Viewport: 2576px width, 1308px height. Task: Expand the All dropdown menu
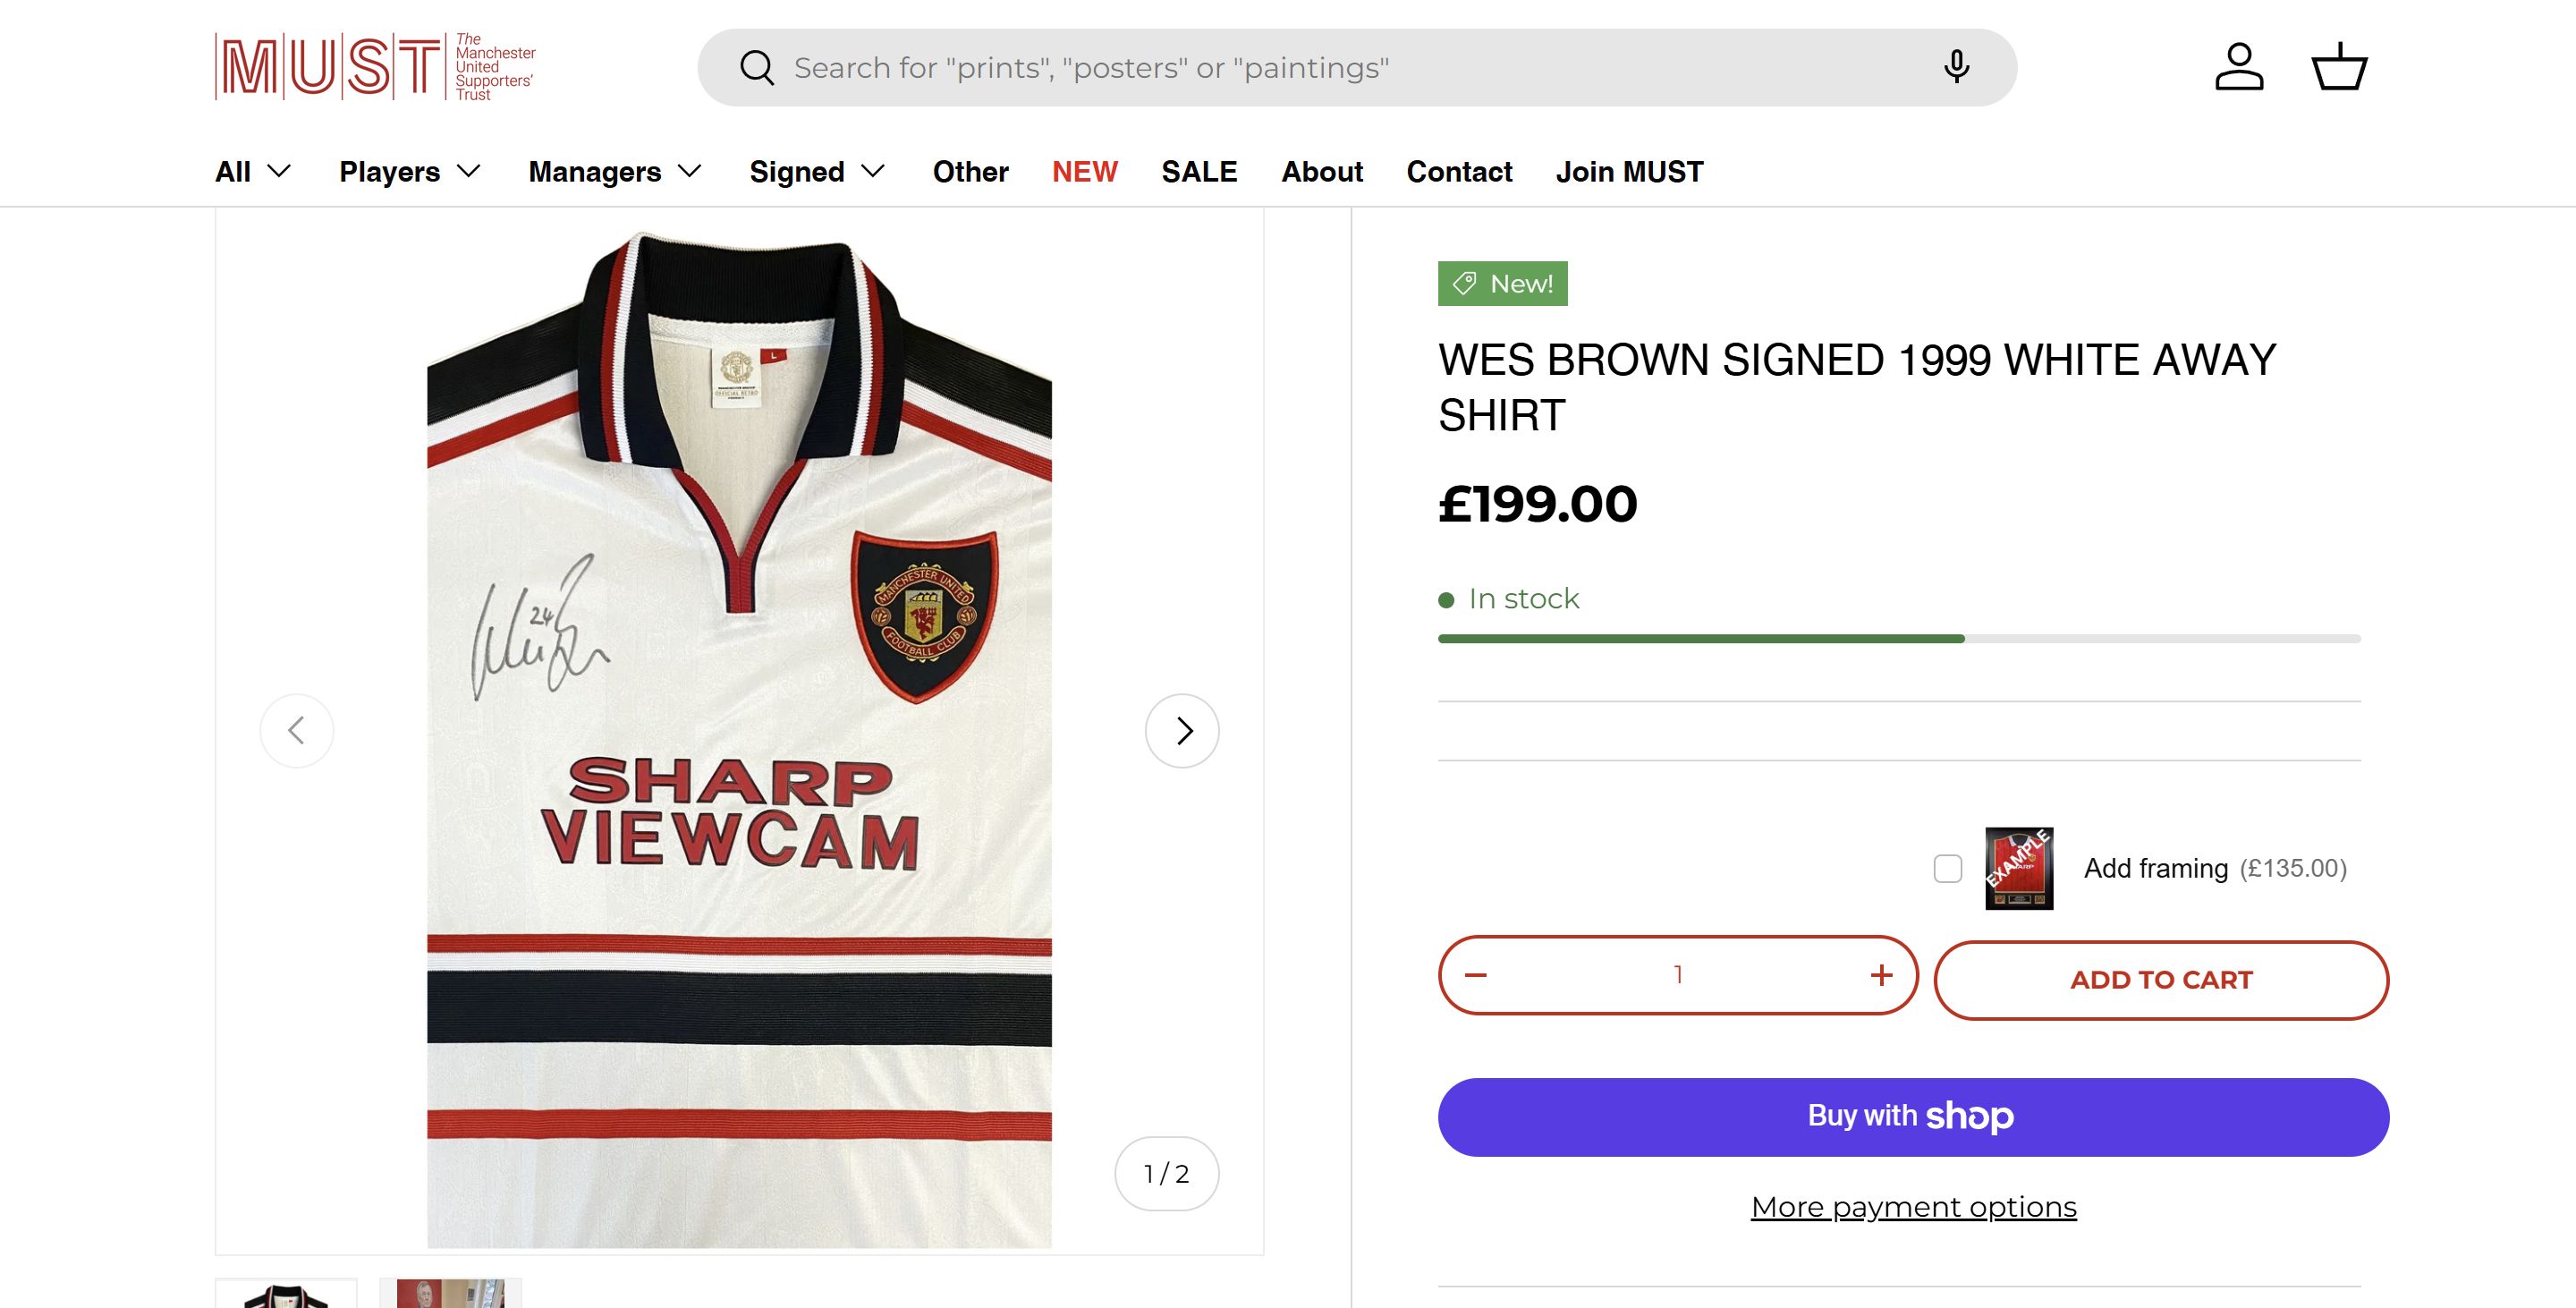pyautogui.click(x=253, y=172)
